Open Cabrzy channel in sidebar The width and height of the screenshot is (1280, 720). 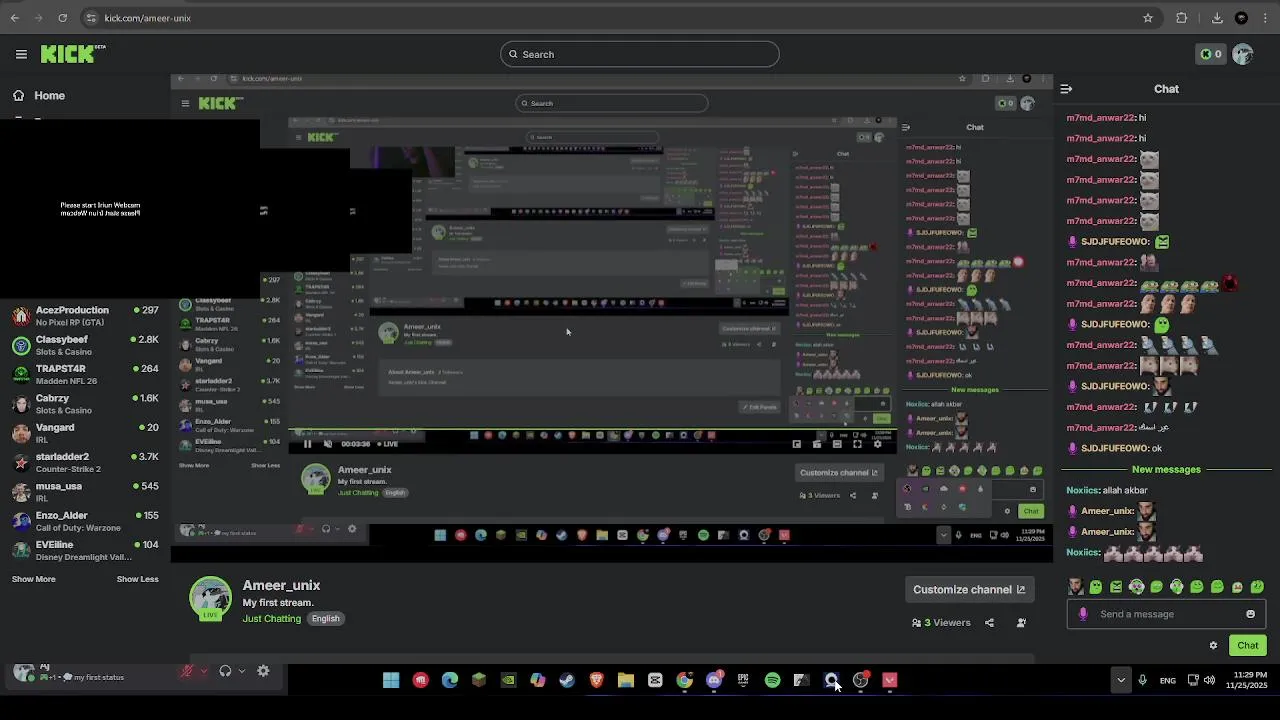(x=85, y=404)
